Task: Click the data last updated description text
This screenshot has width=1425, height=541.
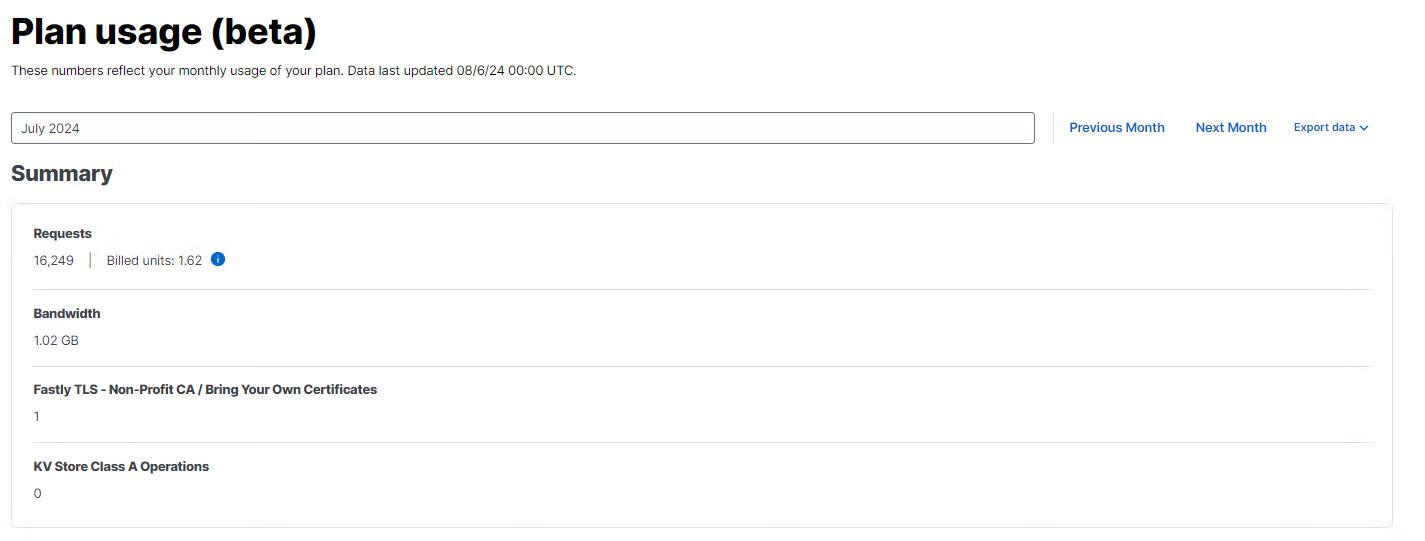Action: click(293, 71)
